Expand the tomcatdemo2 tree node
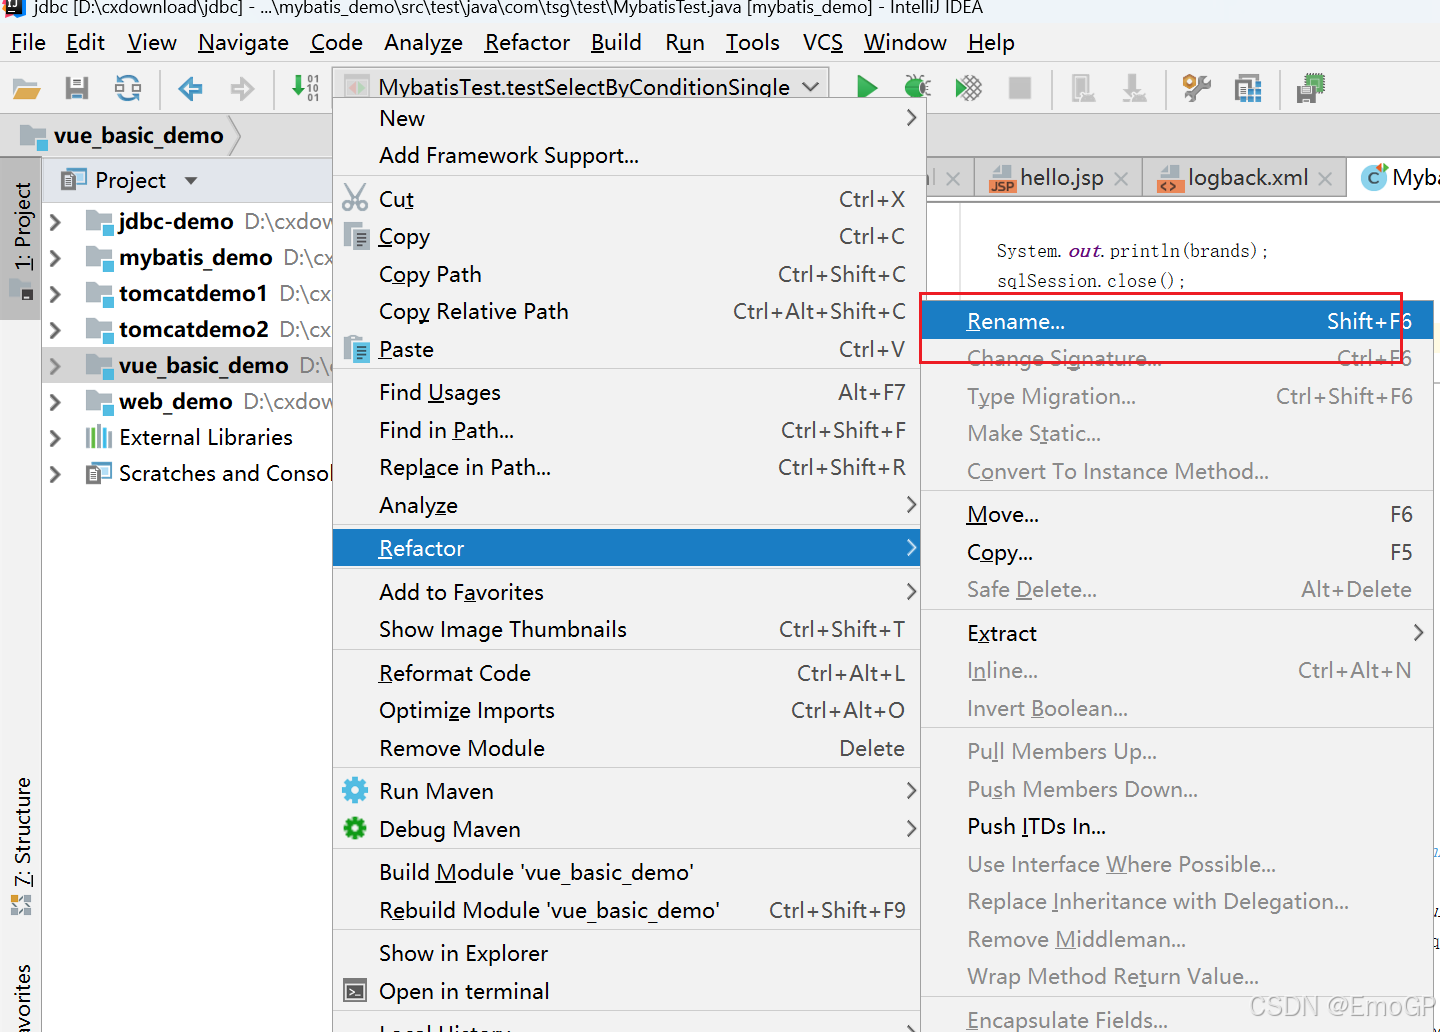The image size is (1440, 1032). (x=56, y=329)
